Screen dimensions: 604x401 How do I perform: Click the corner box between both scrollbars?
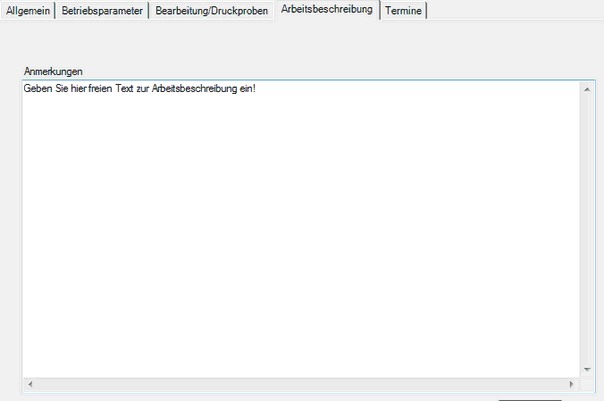pyautogui.click(x=588, y=384)
